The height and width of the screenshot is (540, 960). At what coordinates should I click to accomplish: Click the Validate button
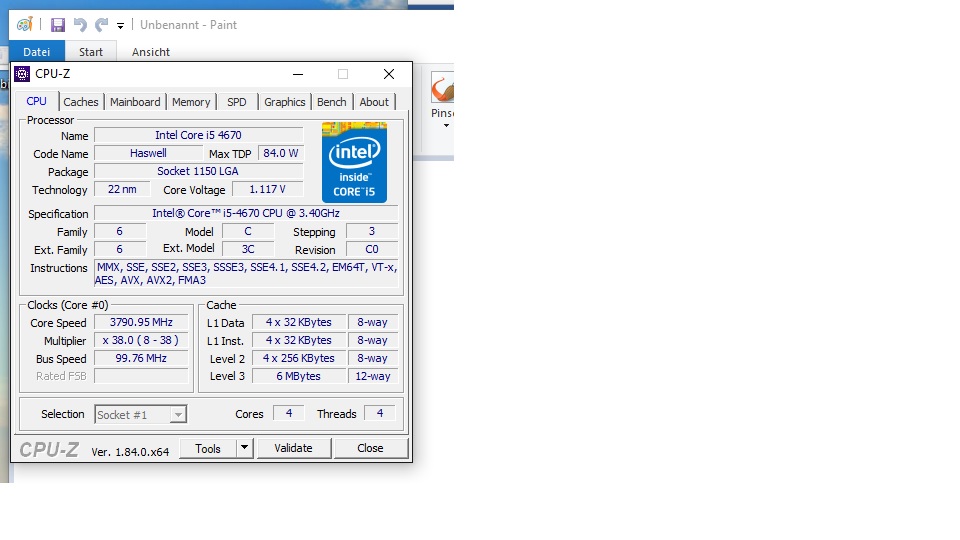[x=294, y=448]
